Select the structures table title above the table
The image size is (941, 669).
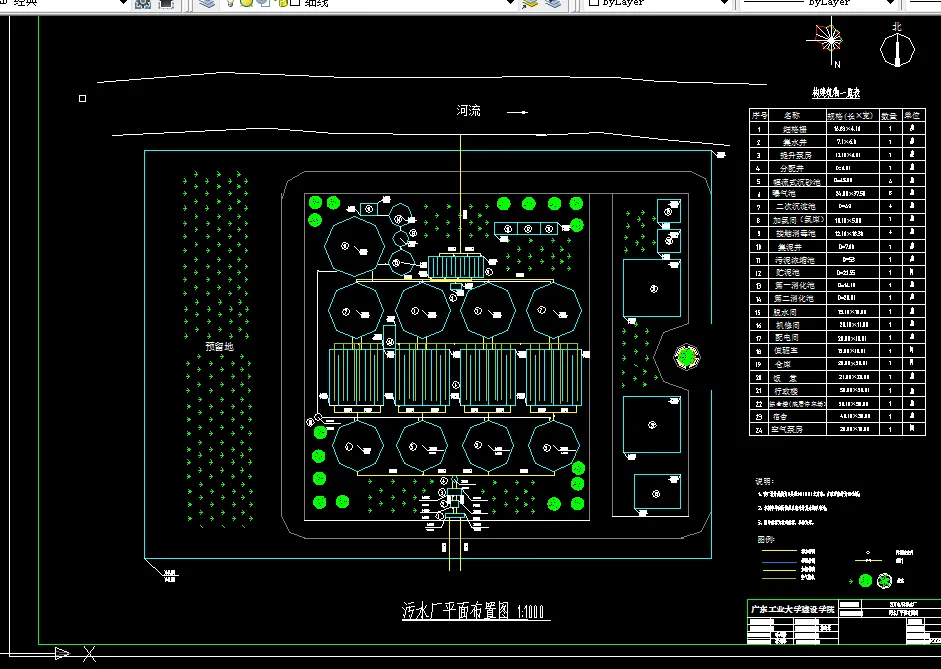pyautogui.click(x=836, y=92)
